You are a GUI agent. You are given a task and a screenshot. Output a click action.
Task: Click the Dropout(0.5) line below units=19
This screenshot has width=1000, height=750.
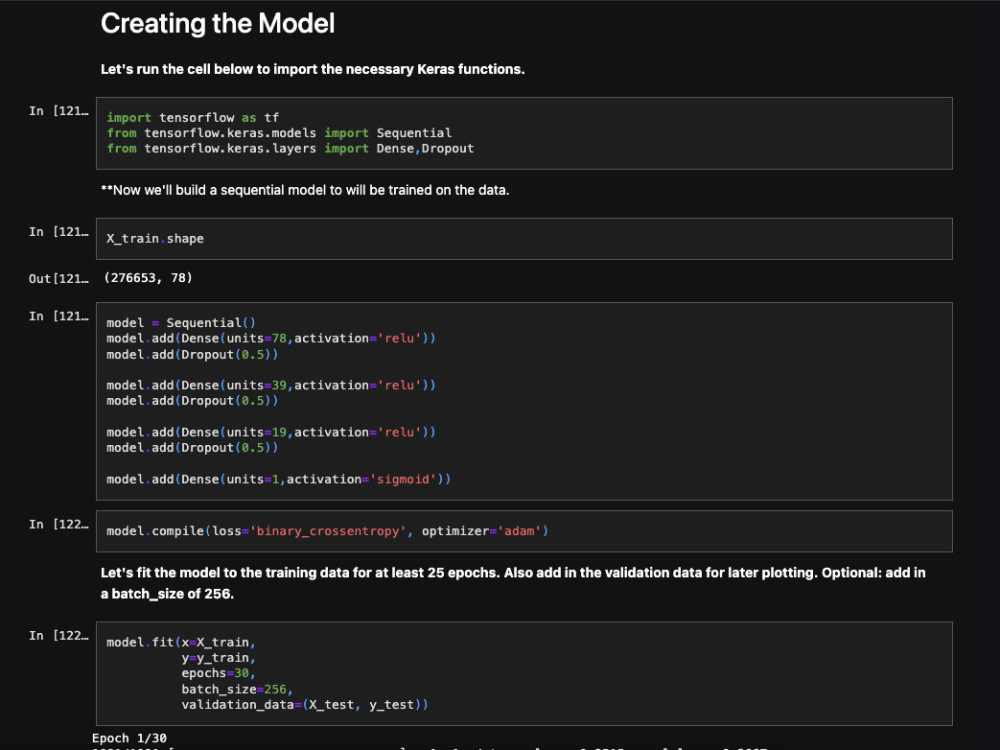pos(192,448)
